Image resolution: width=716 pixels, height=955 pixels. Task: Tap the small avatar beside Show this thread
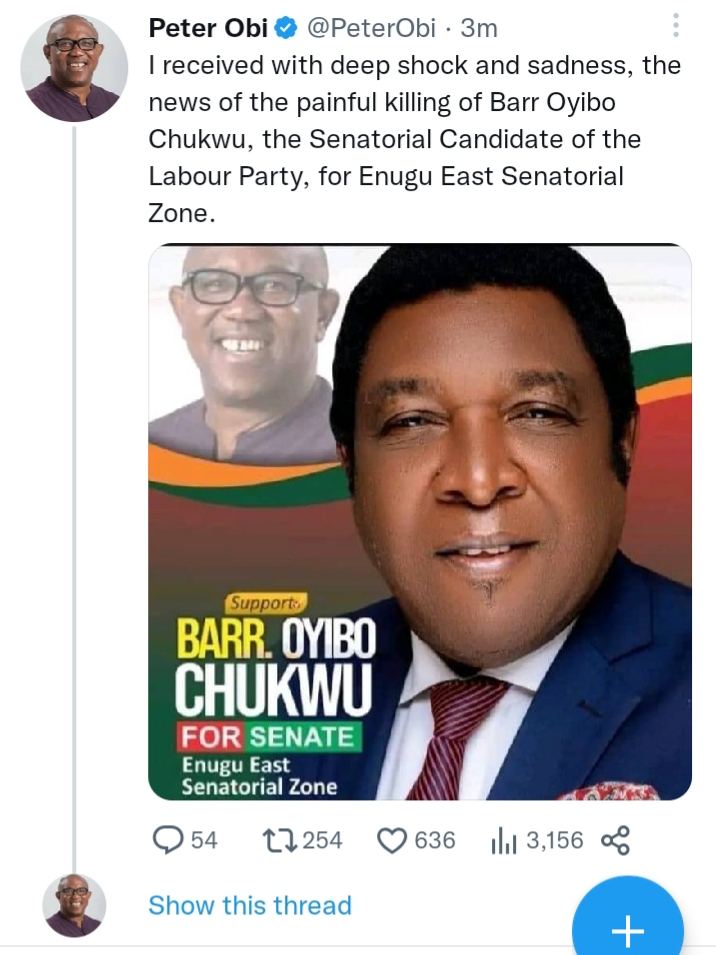pos(74,905)
